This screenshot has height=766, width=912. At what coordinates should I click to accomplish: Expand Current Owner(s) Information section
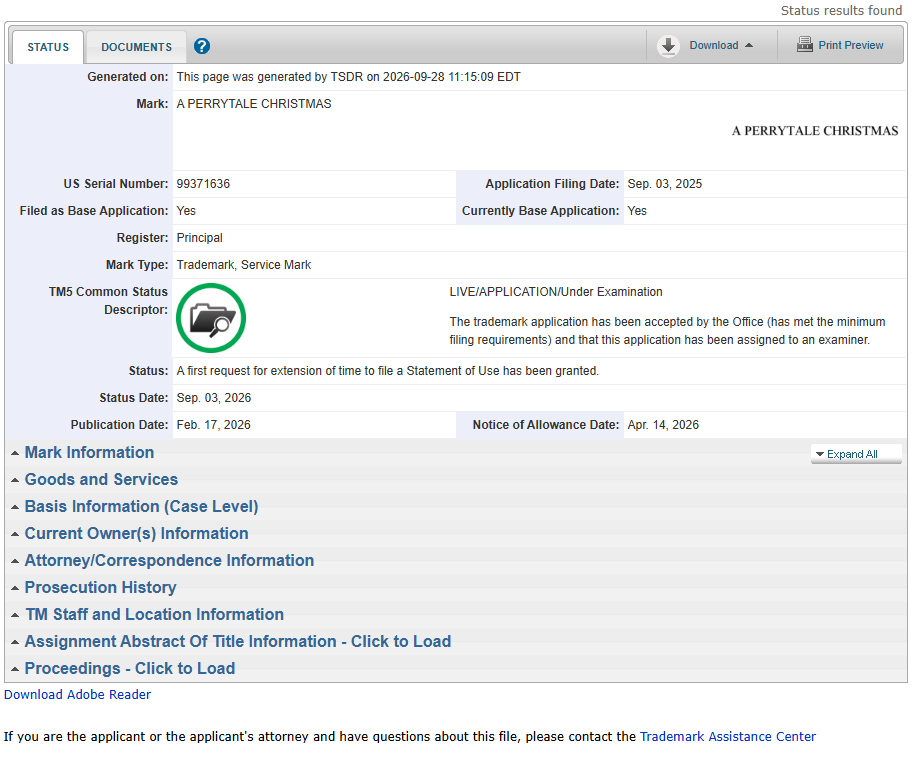click(x=136, y=533)
